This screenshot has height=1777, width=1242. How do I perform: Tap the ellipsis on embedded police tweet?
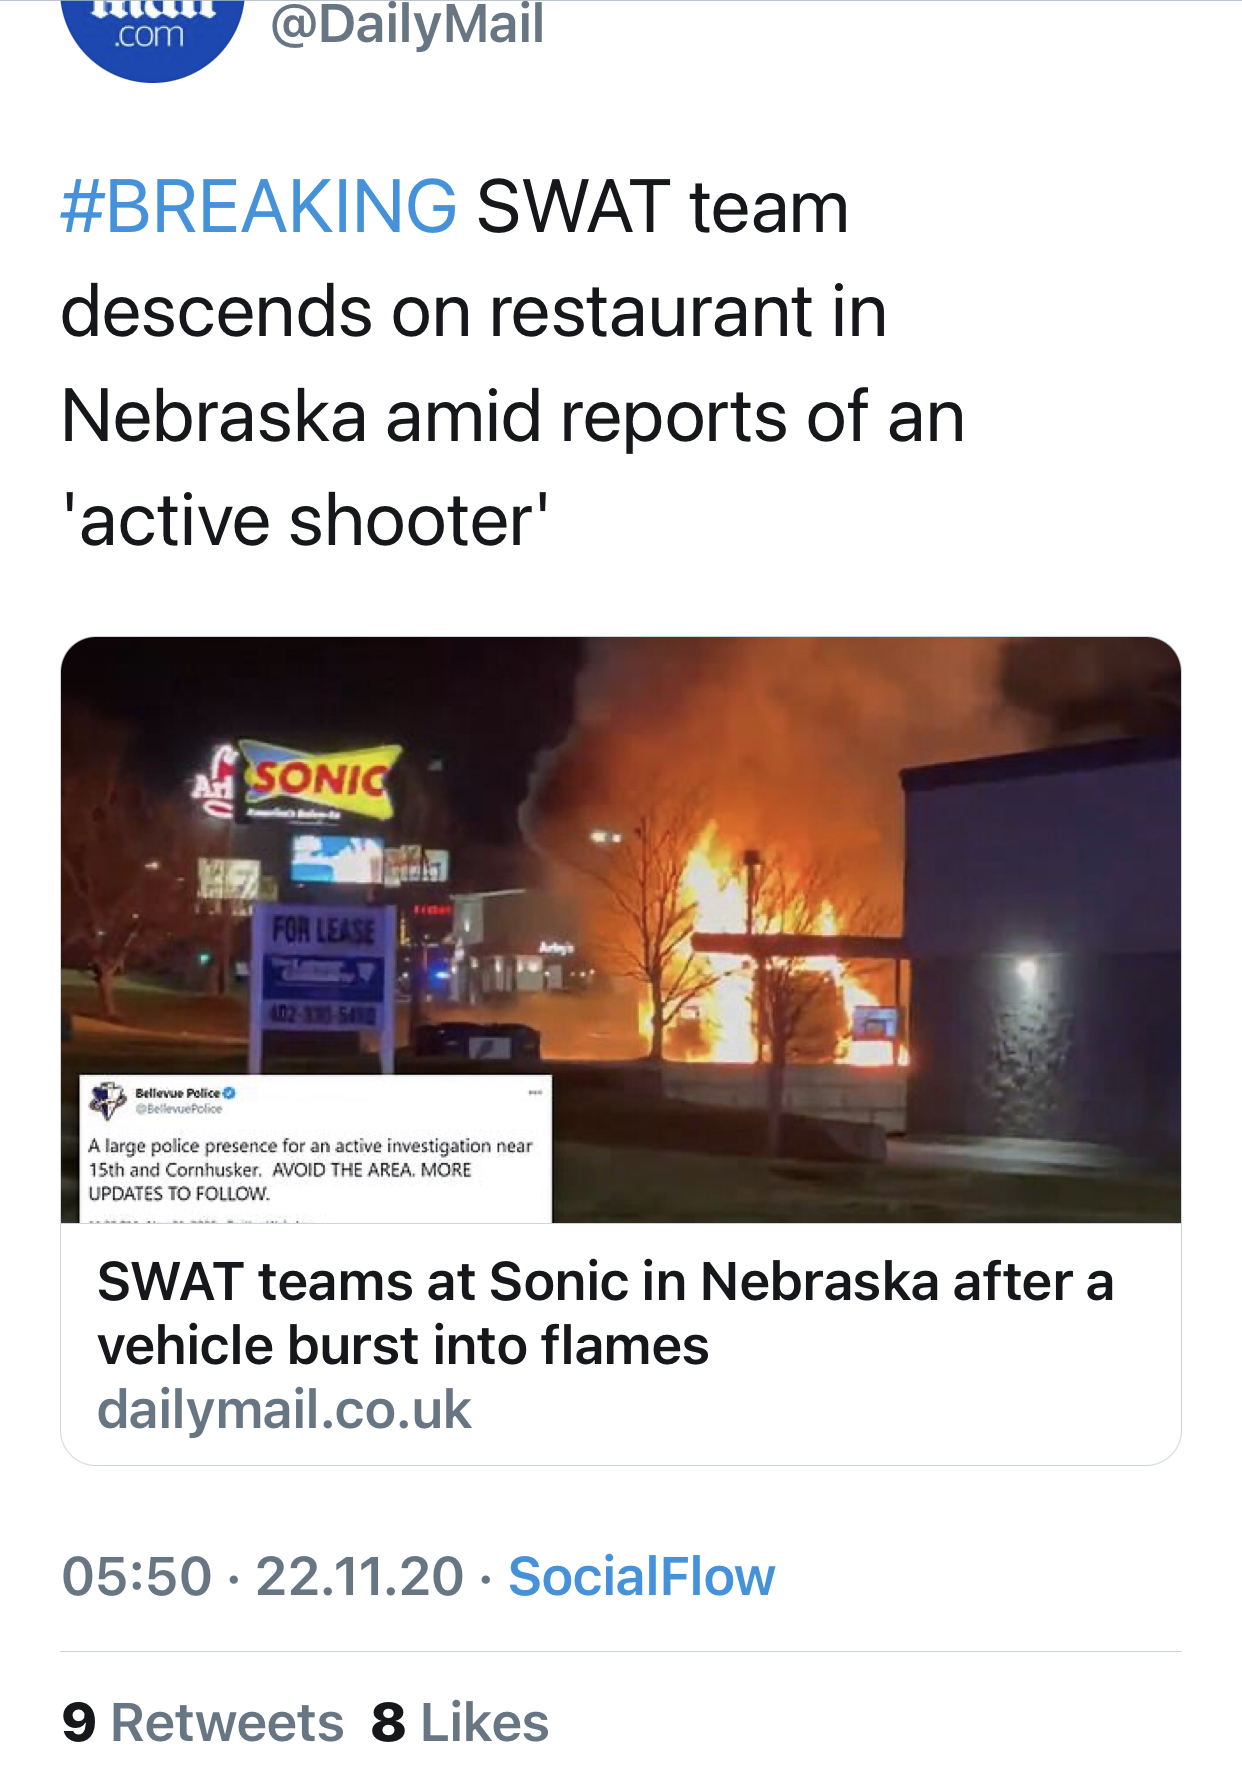pyautogui.click(x=535, y=1092)
